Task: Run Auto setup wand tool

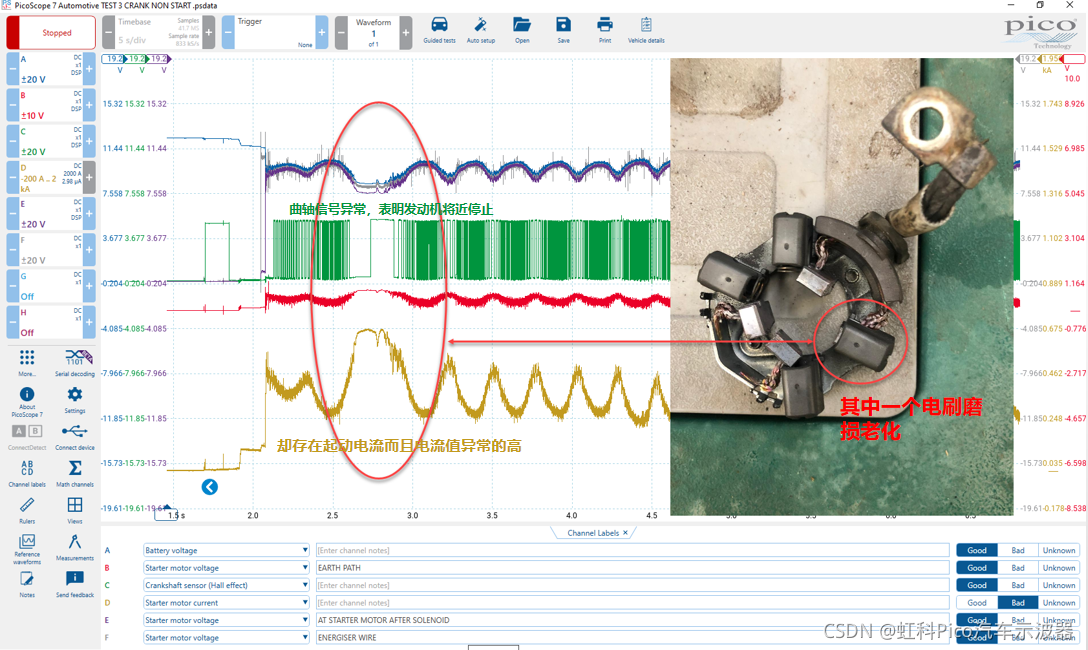Action: [480, 30]
